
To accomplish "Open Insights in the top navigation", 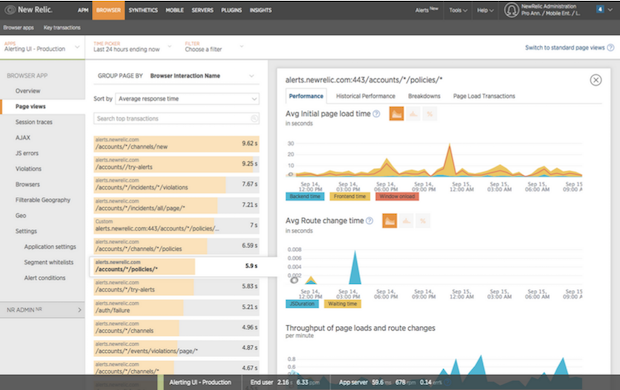I will [261, 10].
